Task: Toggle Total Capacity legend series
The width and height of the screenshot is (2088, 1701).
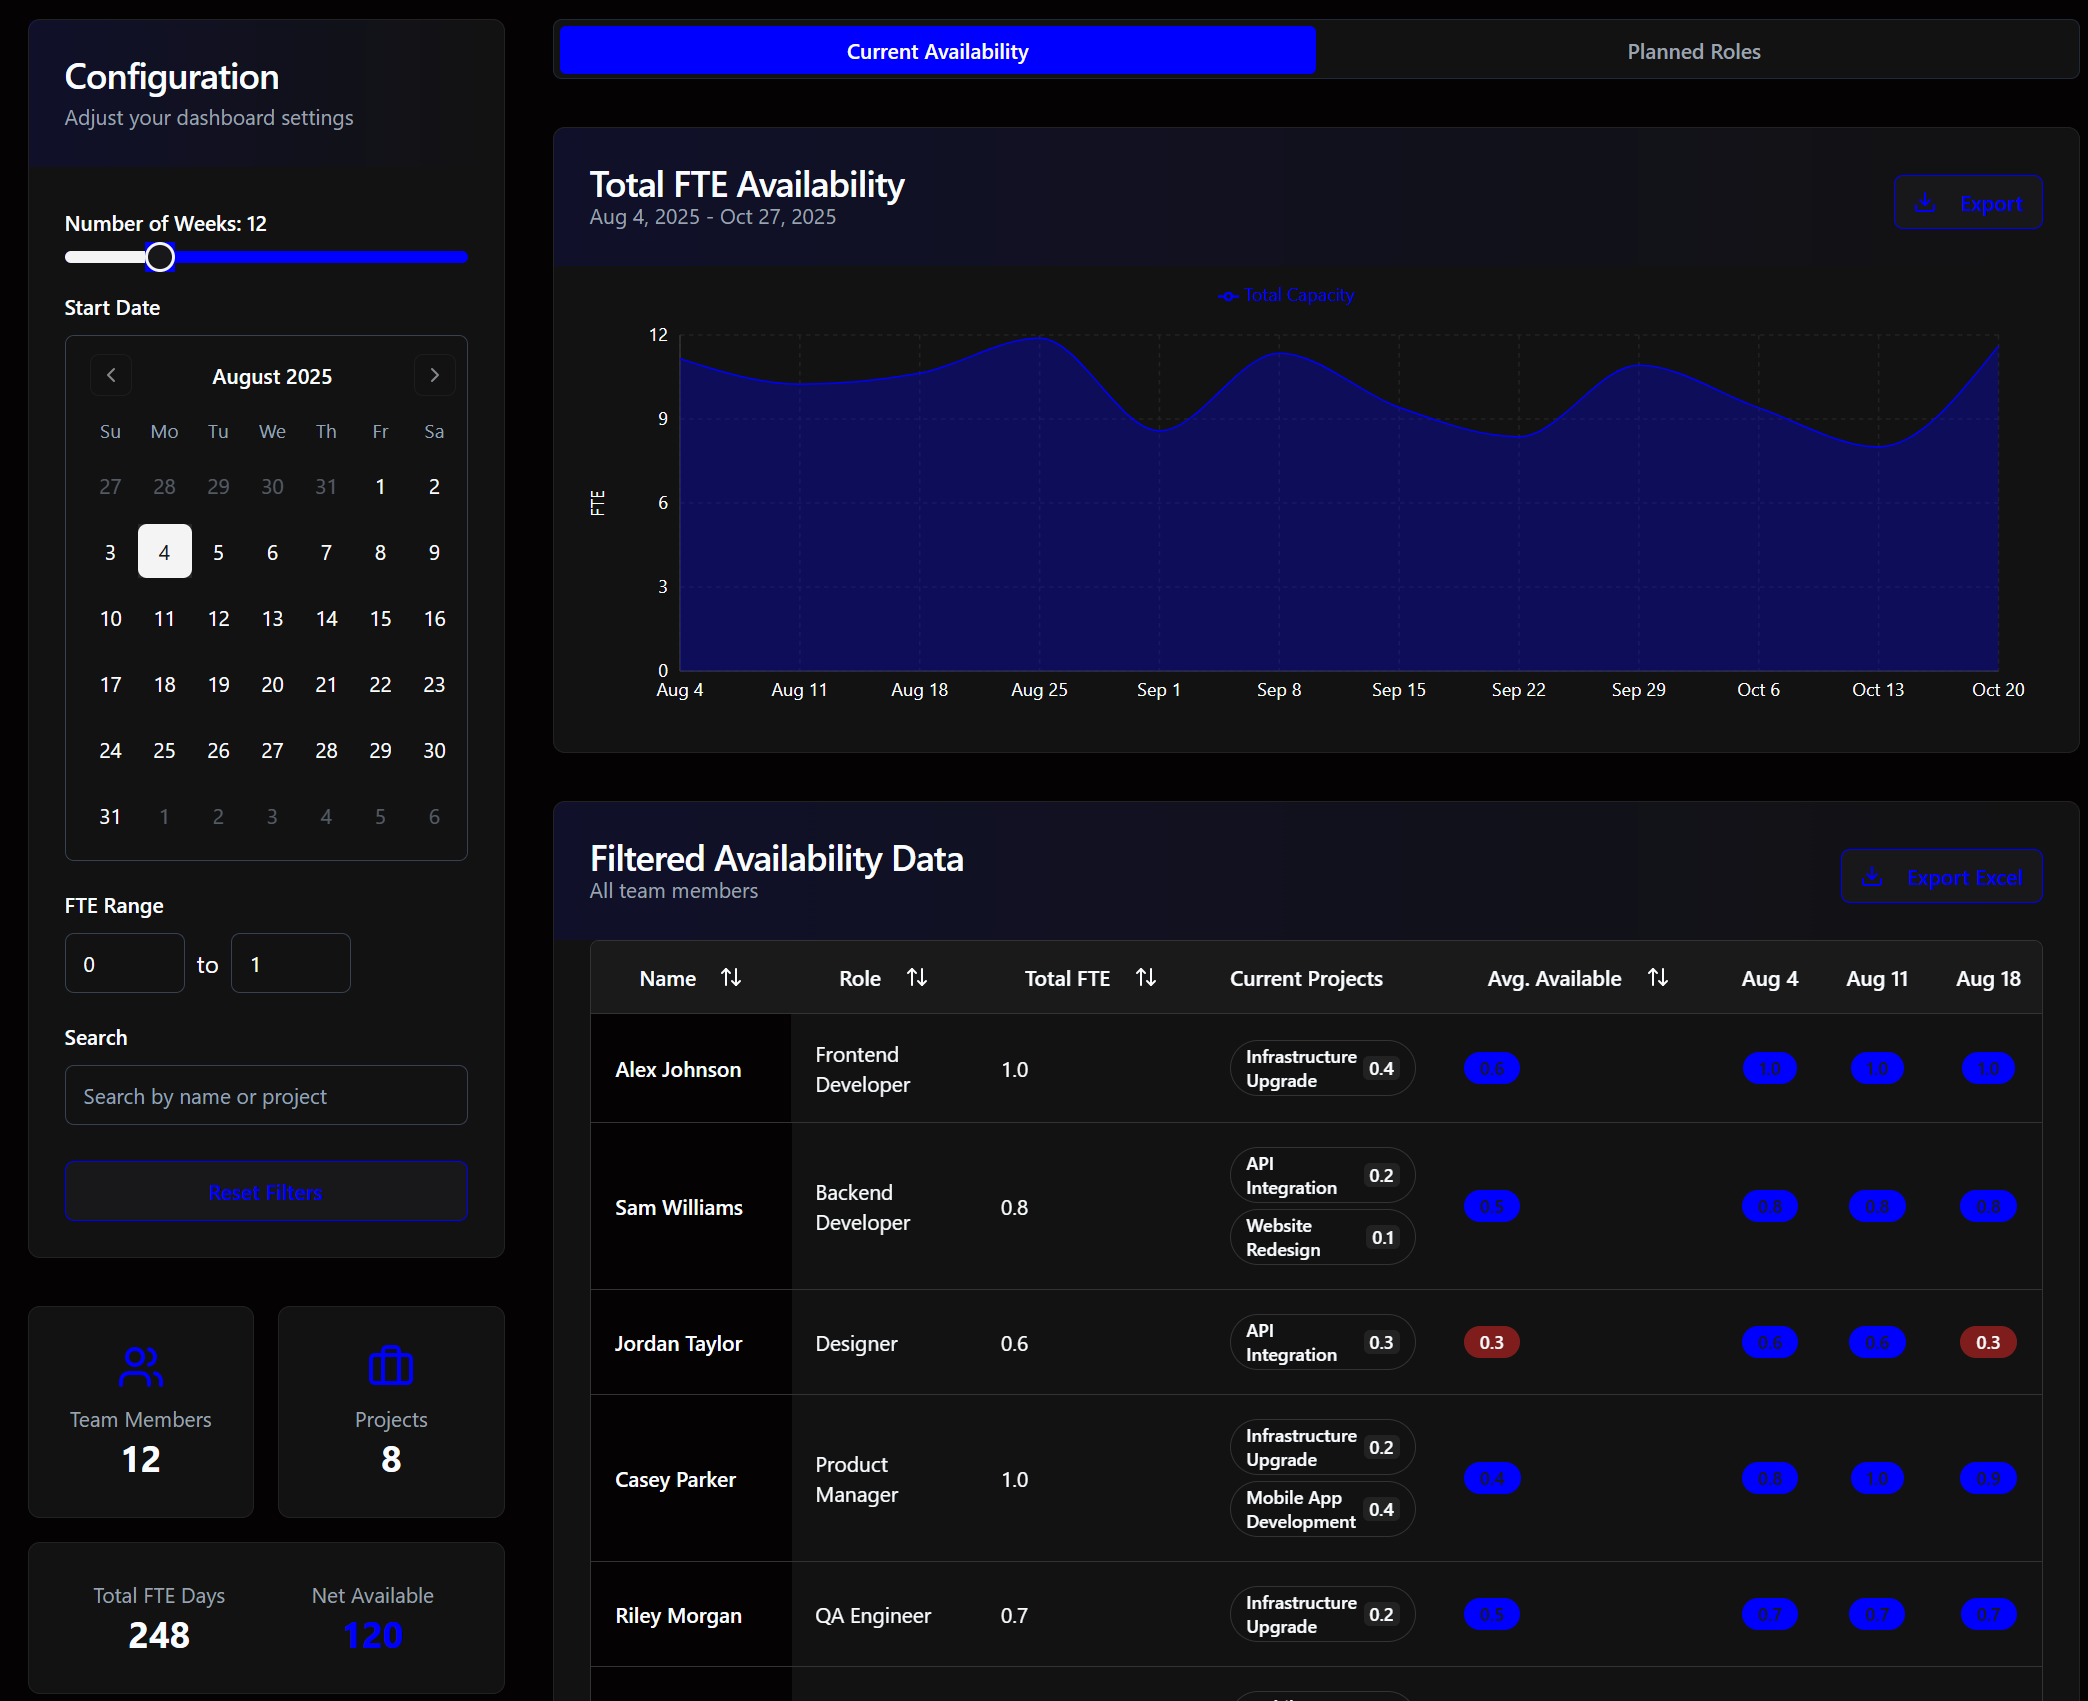Action: pos(1286,296)
